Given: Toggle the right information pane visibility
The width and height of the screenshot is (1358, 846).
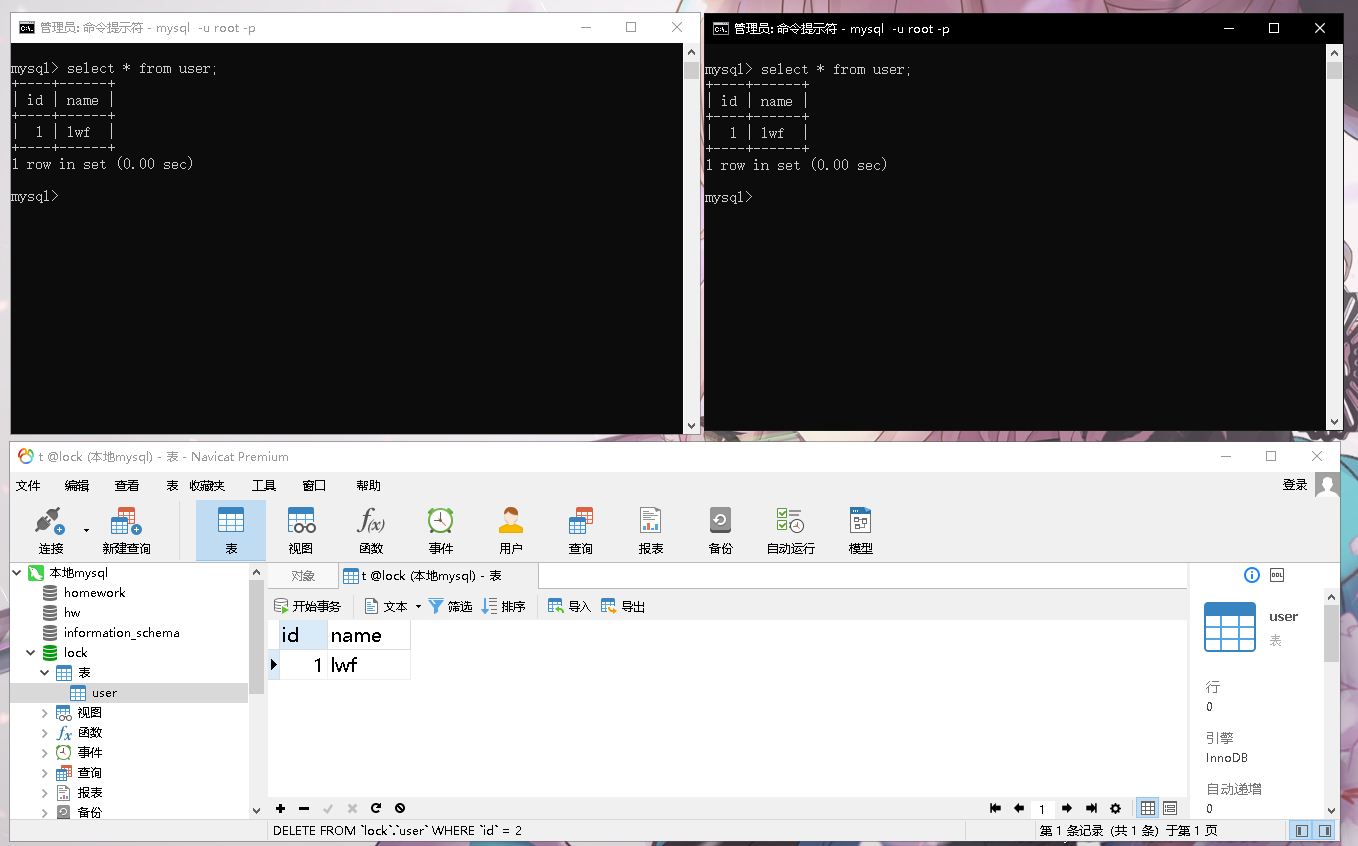Looking at the screenshot, I should pos(1325,830).
